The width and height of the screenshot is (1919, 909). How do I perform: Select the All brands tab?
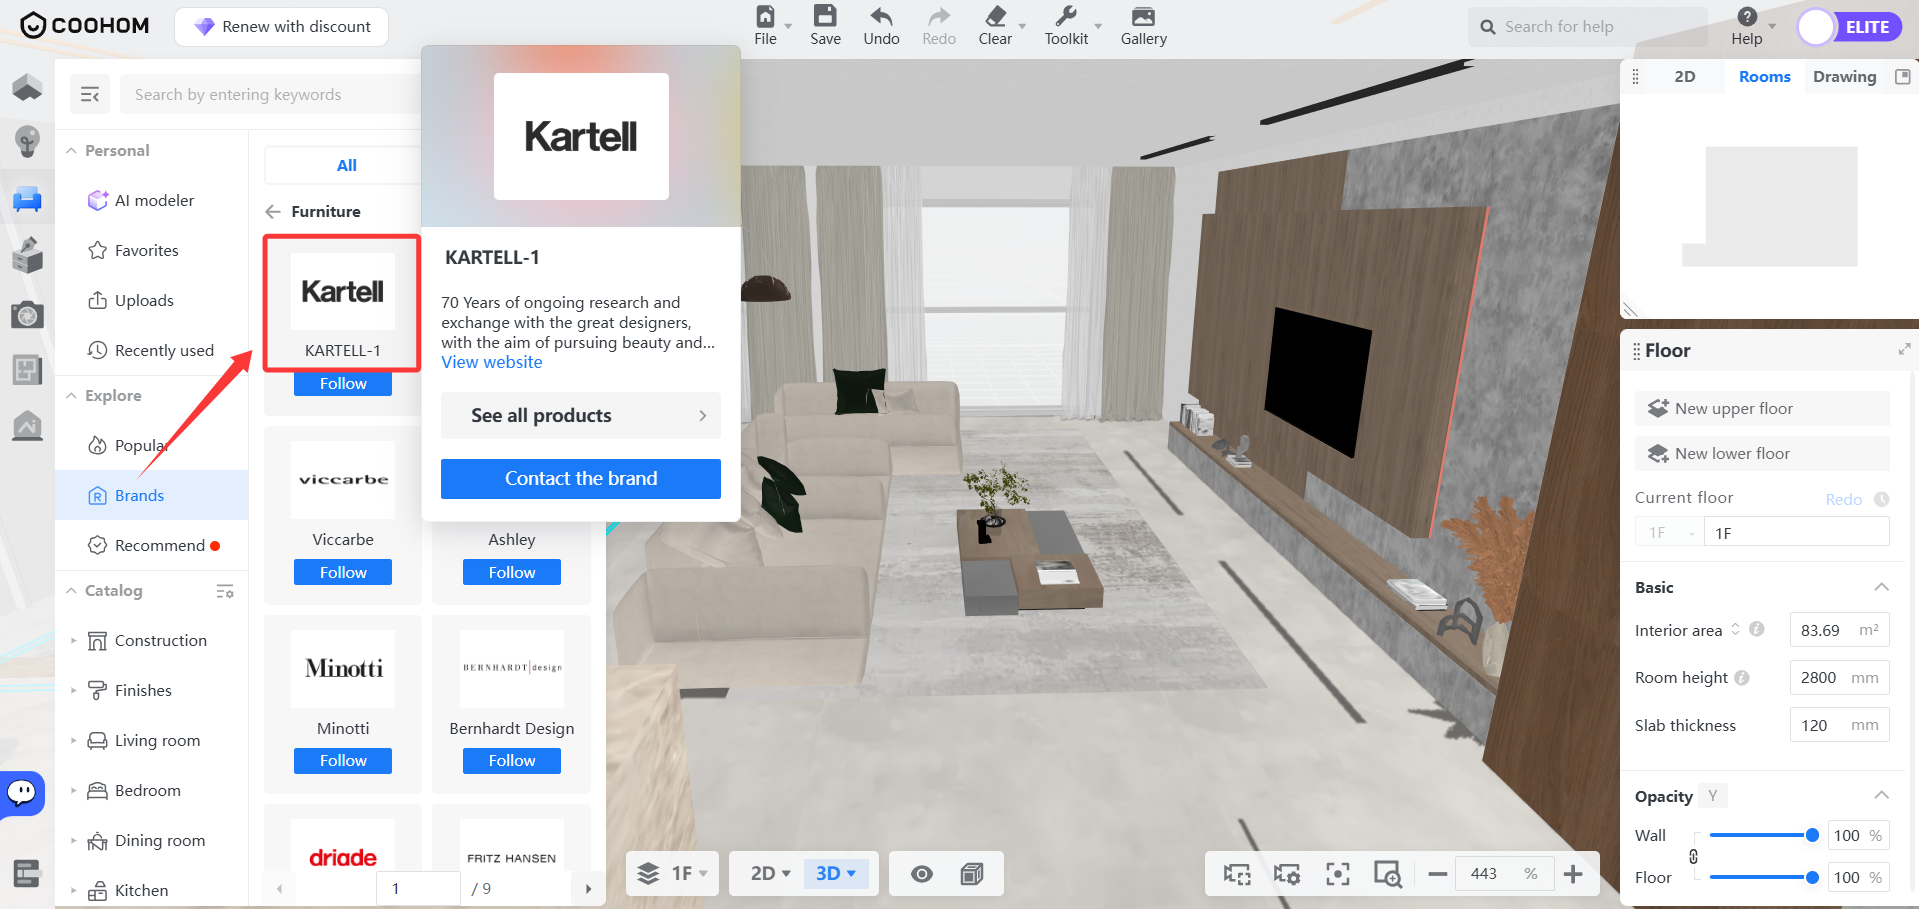346,165
